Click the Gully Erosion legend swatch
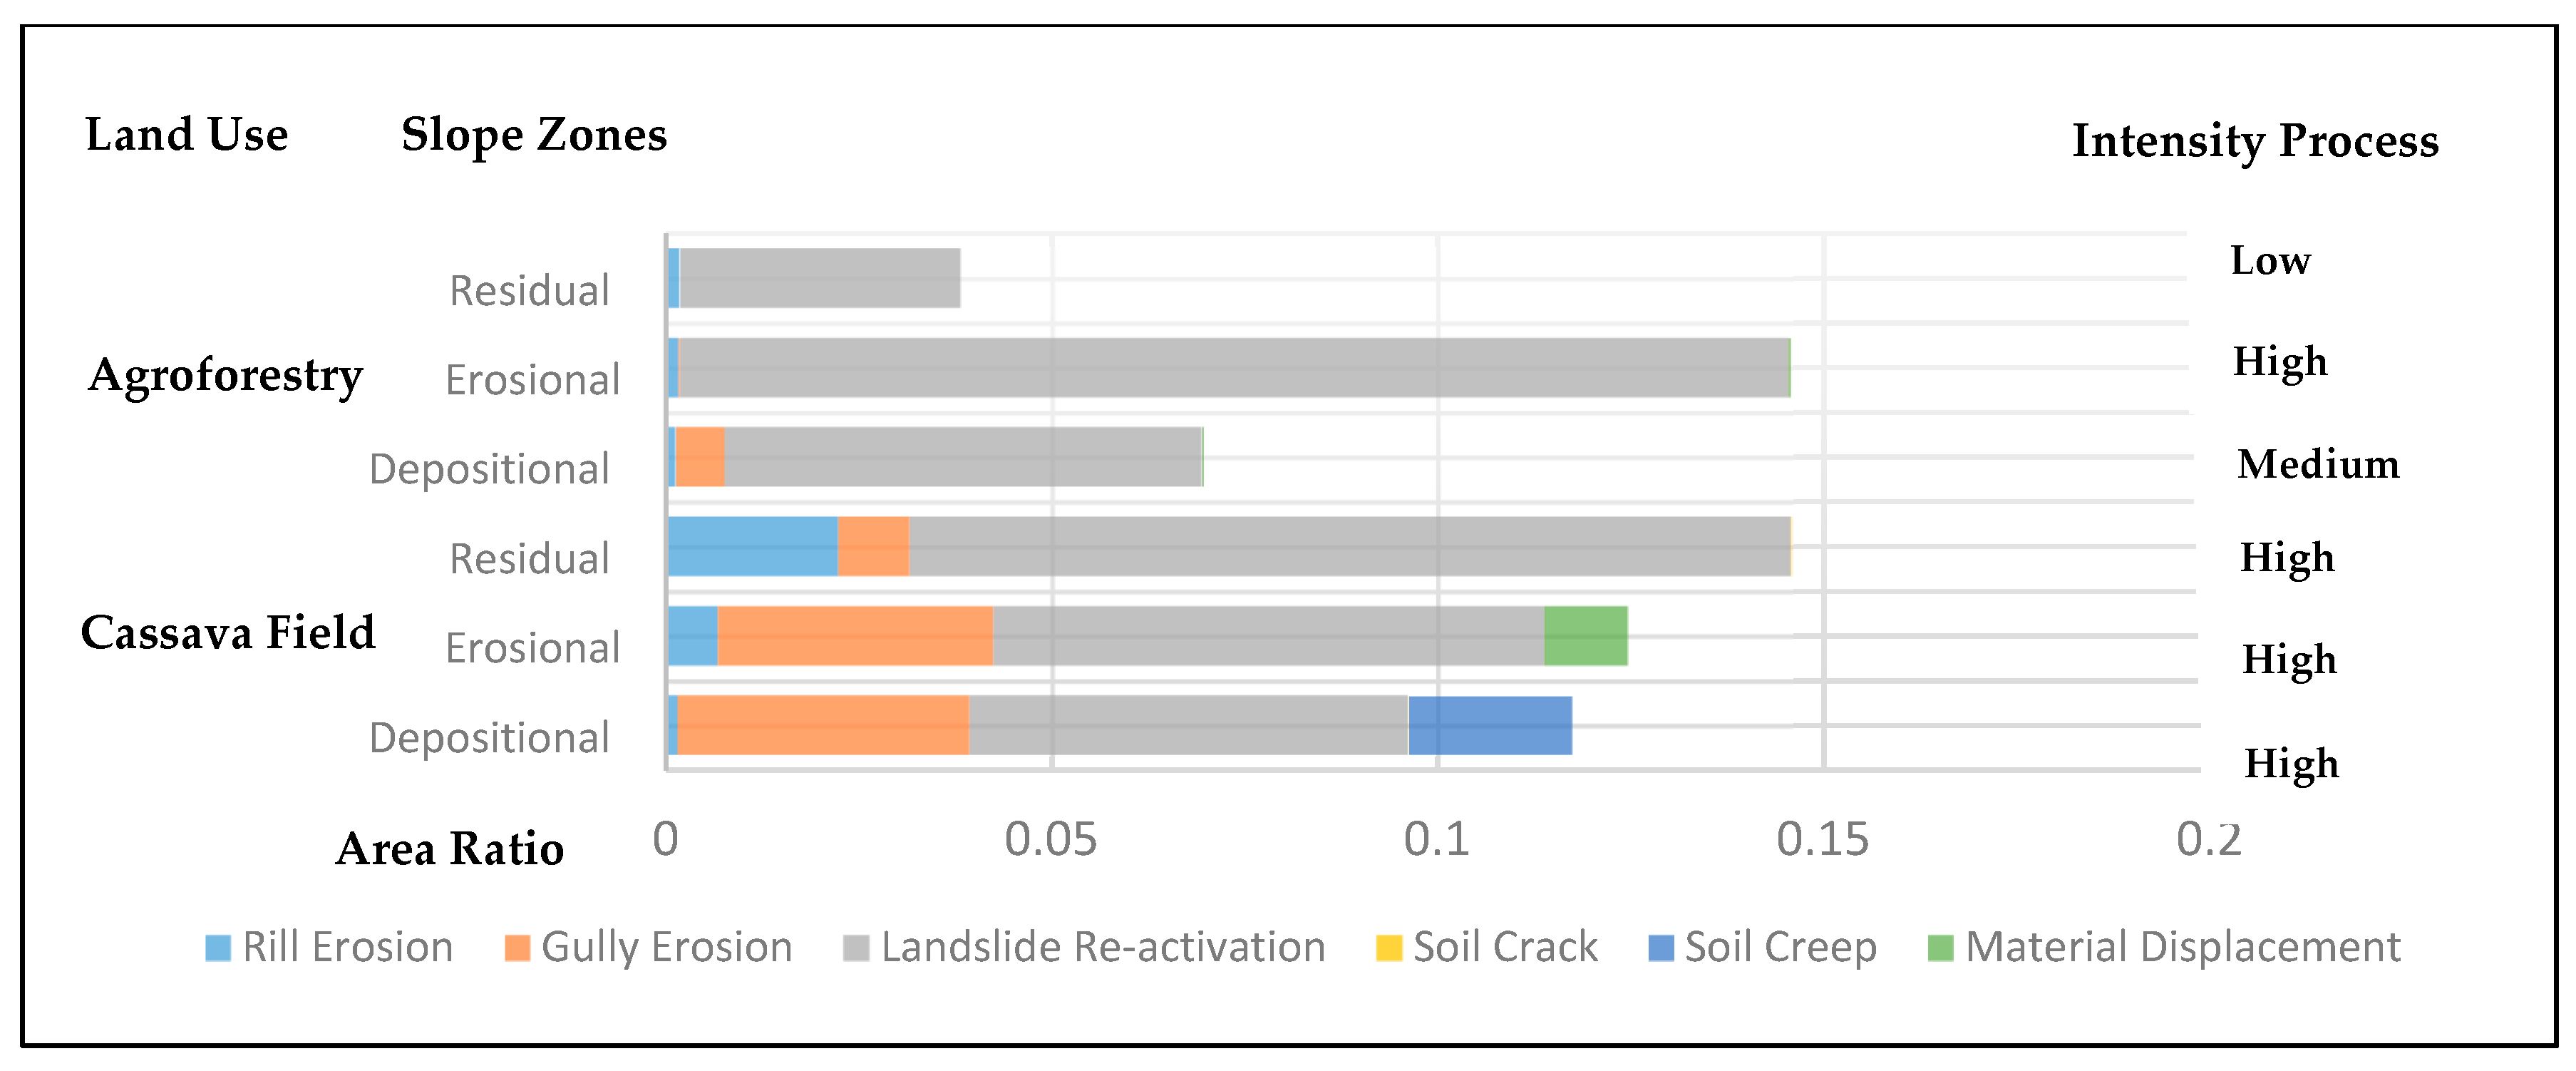Viewport: 2576px width, 1071px height. [517, 948]
